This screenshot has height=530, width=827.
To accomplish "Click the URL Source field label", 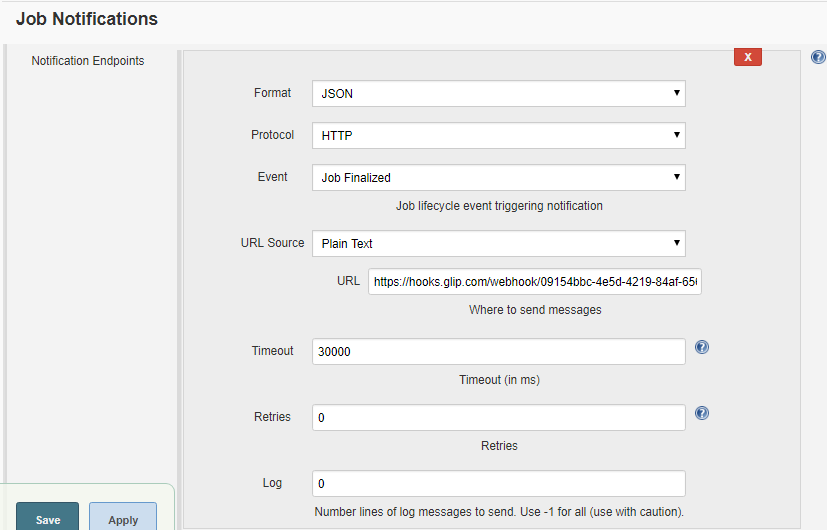I will coord(272,243).
